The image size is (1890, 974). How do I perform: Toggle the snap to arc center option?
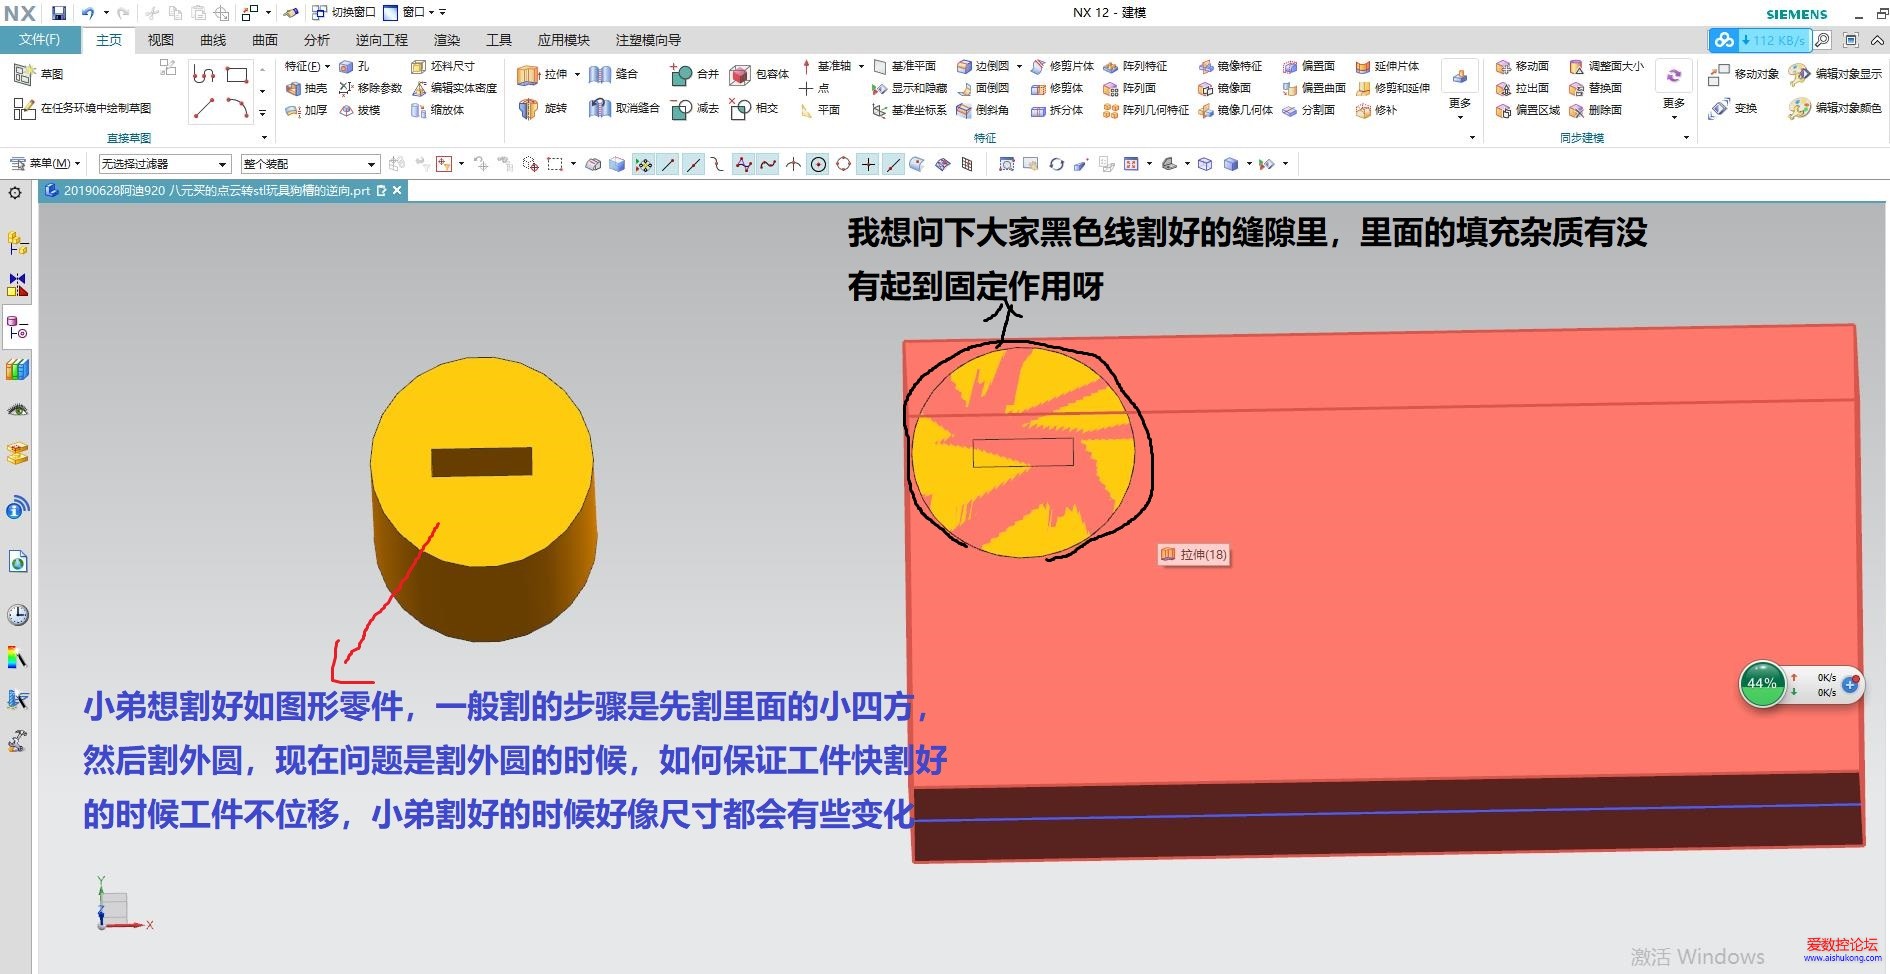click(x=818, y=165)
